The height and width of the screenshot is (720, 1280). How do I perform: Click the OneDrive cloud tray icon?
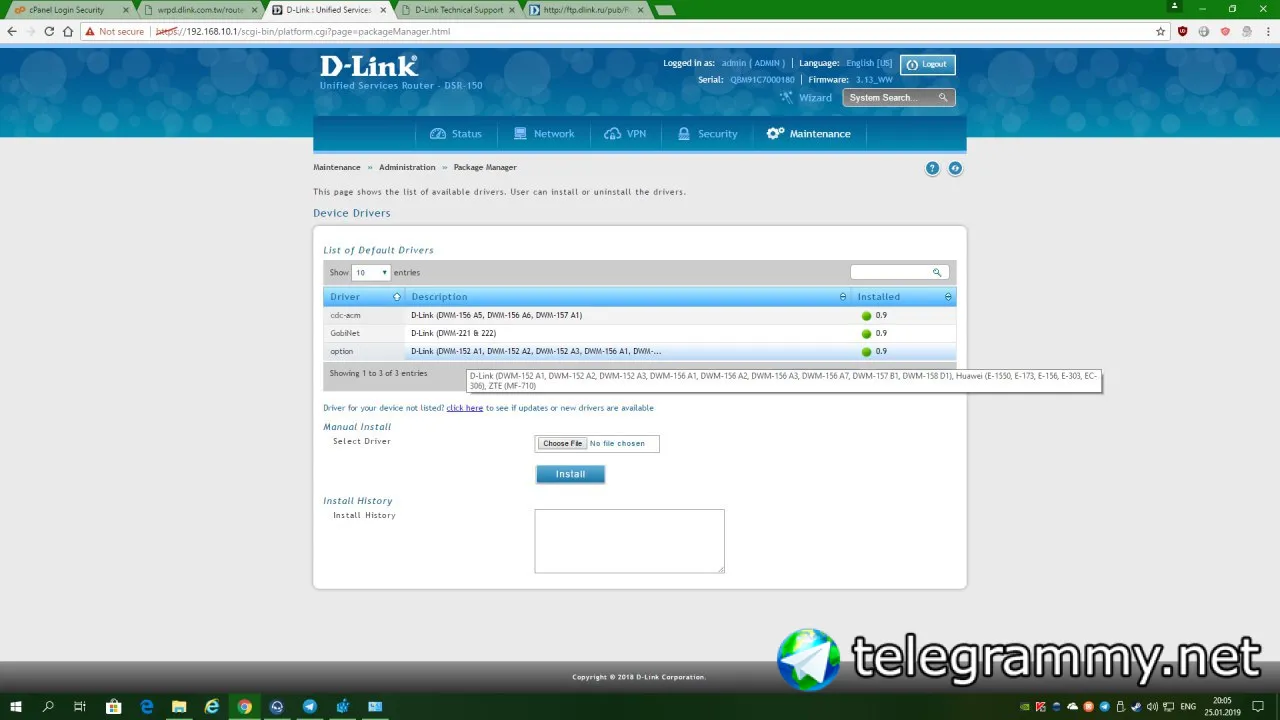coord(1073,706)
